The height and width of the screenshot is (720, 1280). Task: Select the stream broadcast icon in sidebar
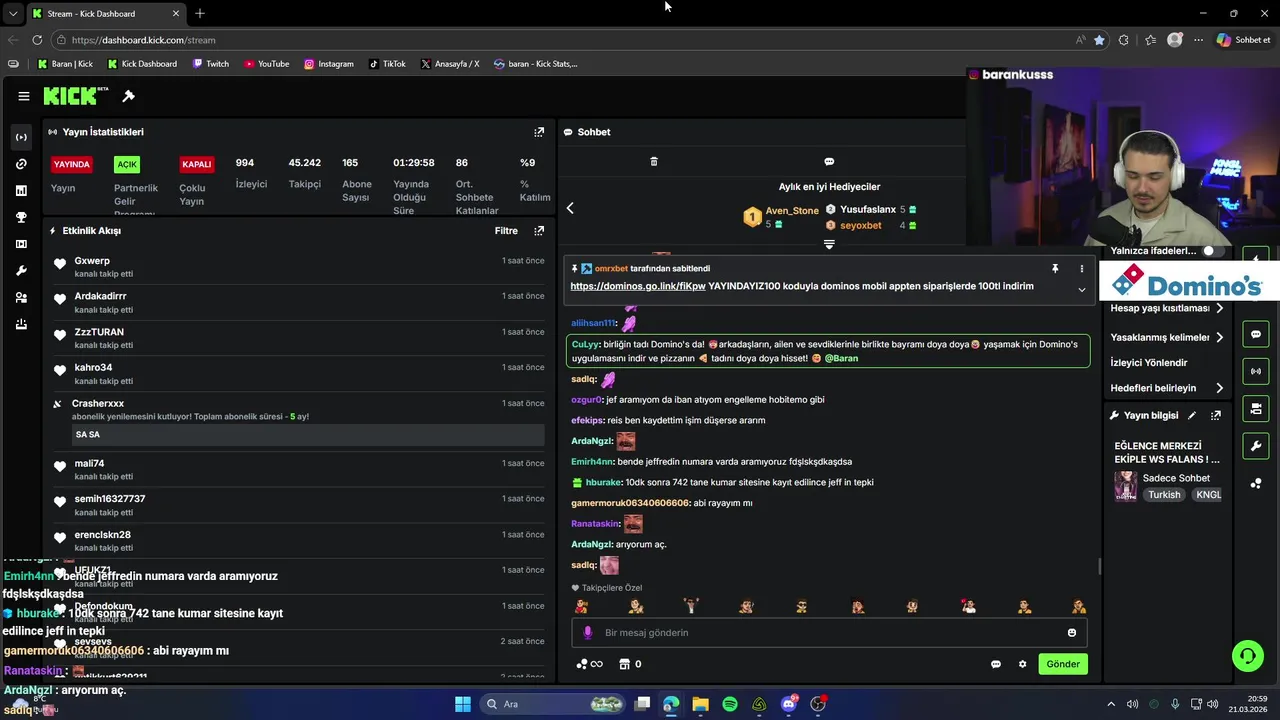click(21, 137)
